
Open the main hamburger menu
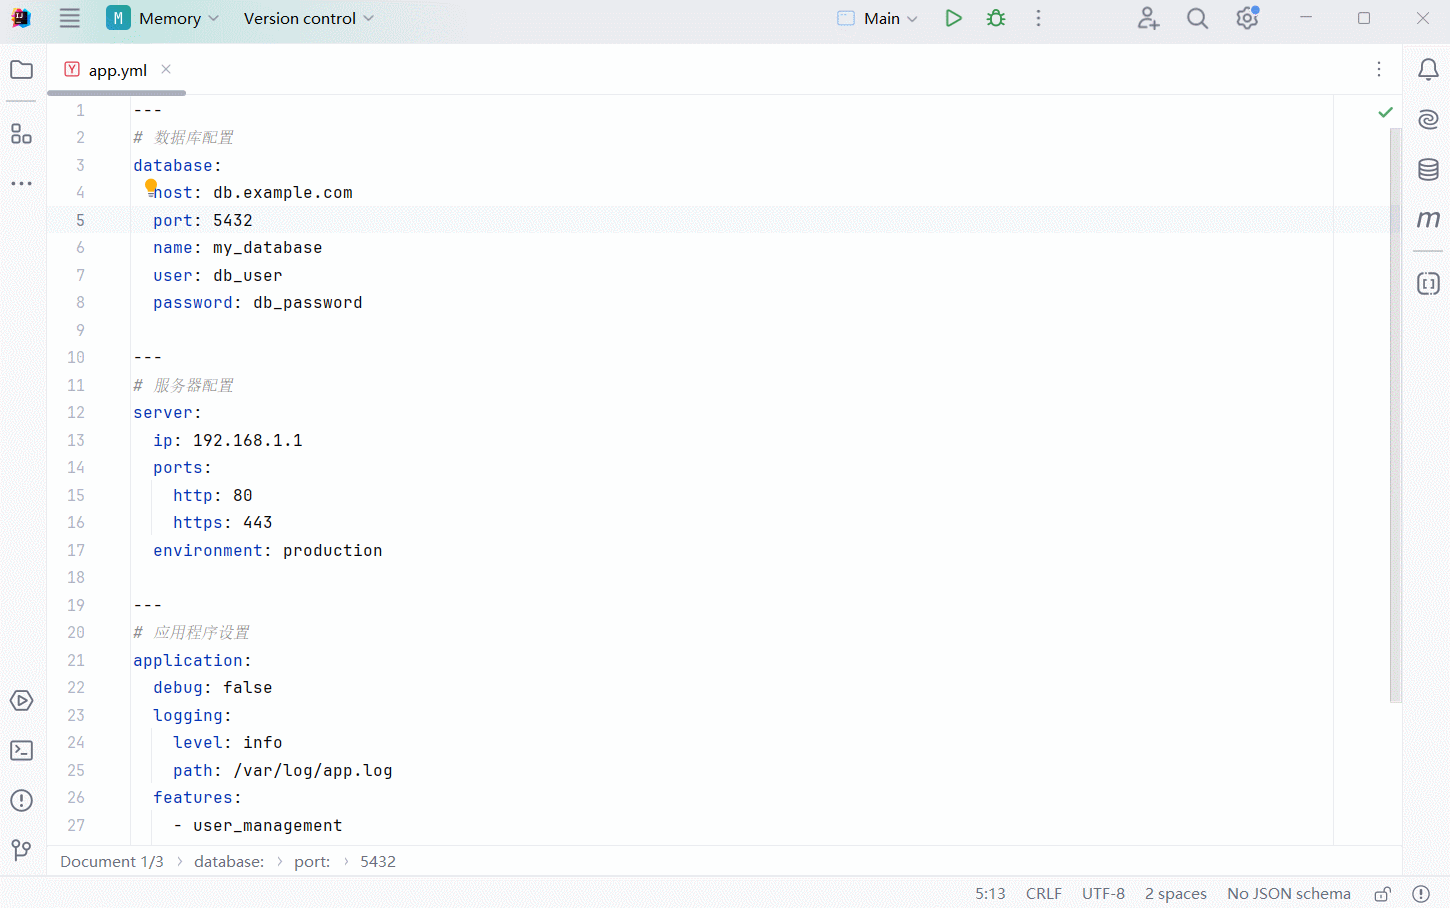coord(69,18)
